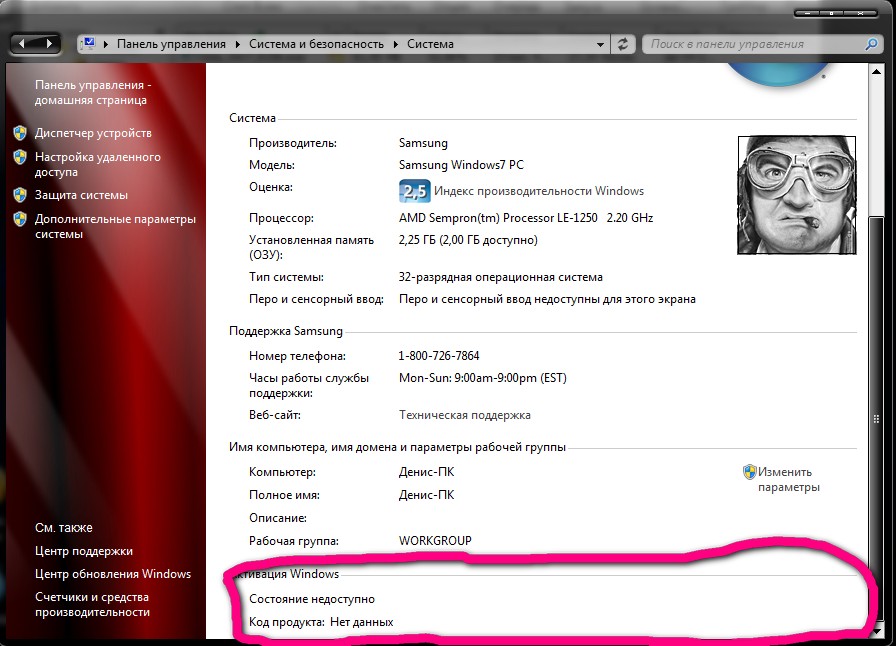The image size is (896, 646).
Task: Open Центр обновления Windows link
Action: click(113, 574)
